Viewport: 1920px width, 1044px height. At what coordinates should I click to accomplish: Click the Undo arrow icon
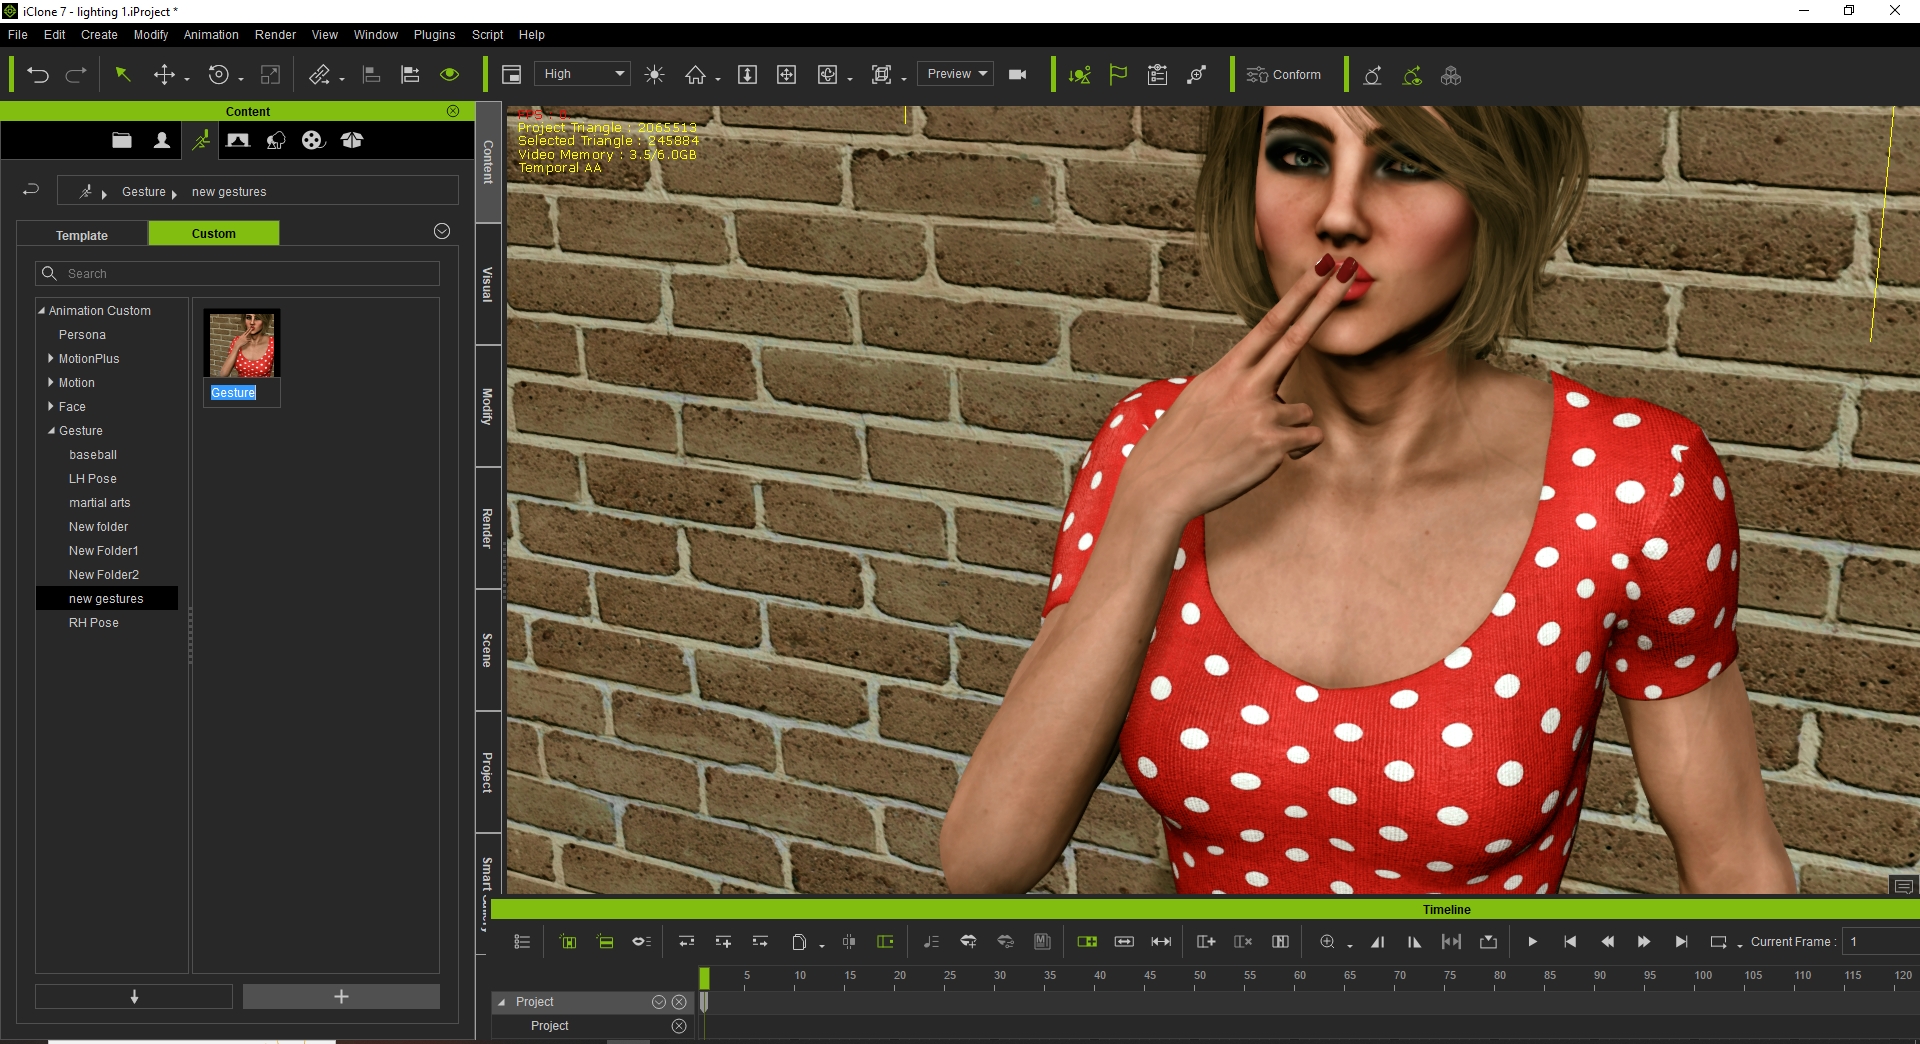click(x=38, y=75)
